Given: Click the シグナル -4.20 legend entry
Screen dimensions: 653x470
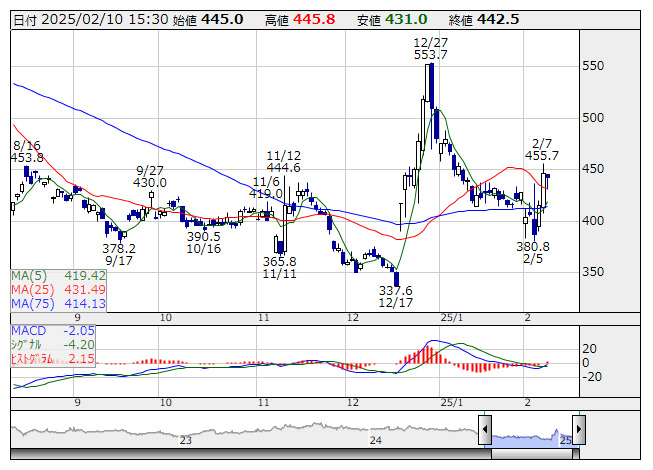Looking at the screenshot, I should (53, 345).
